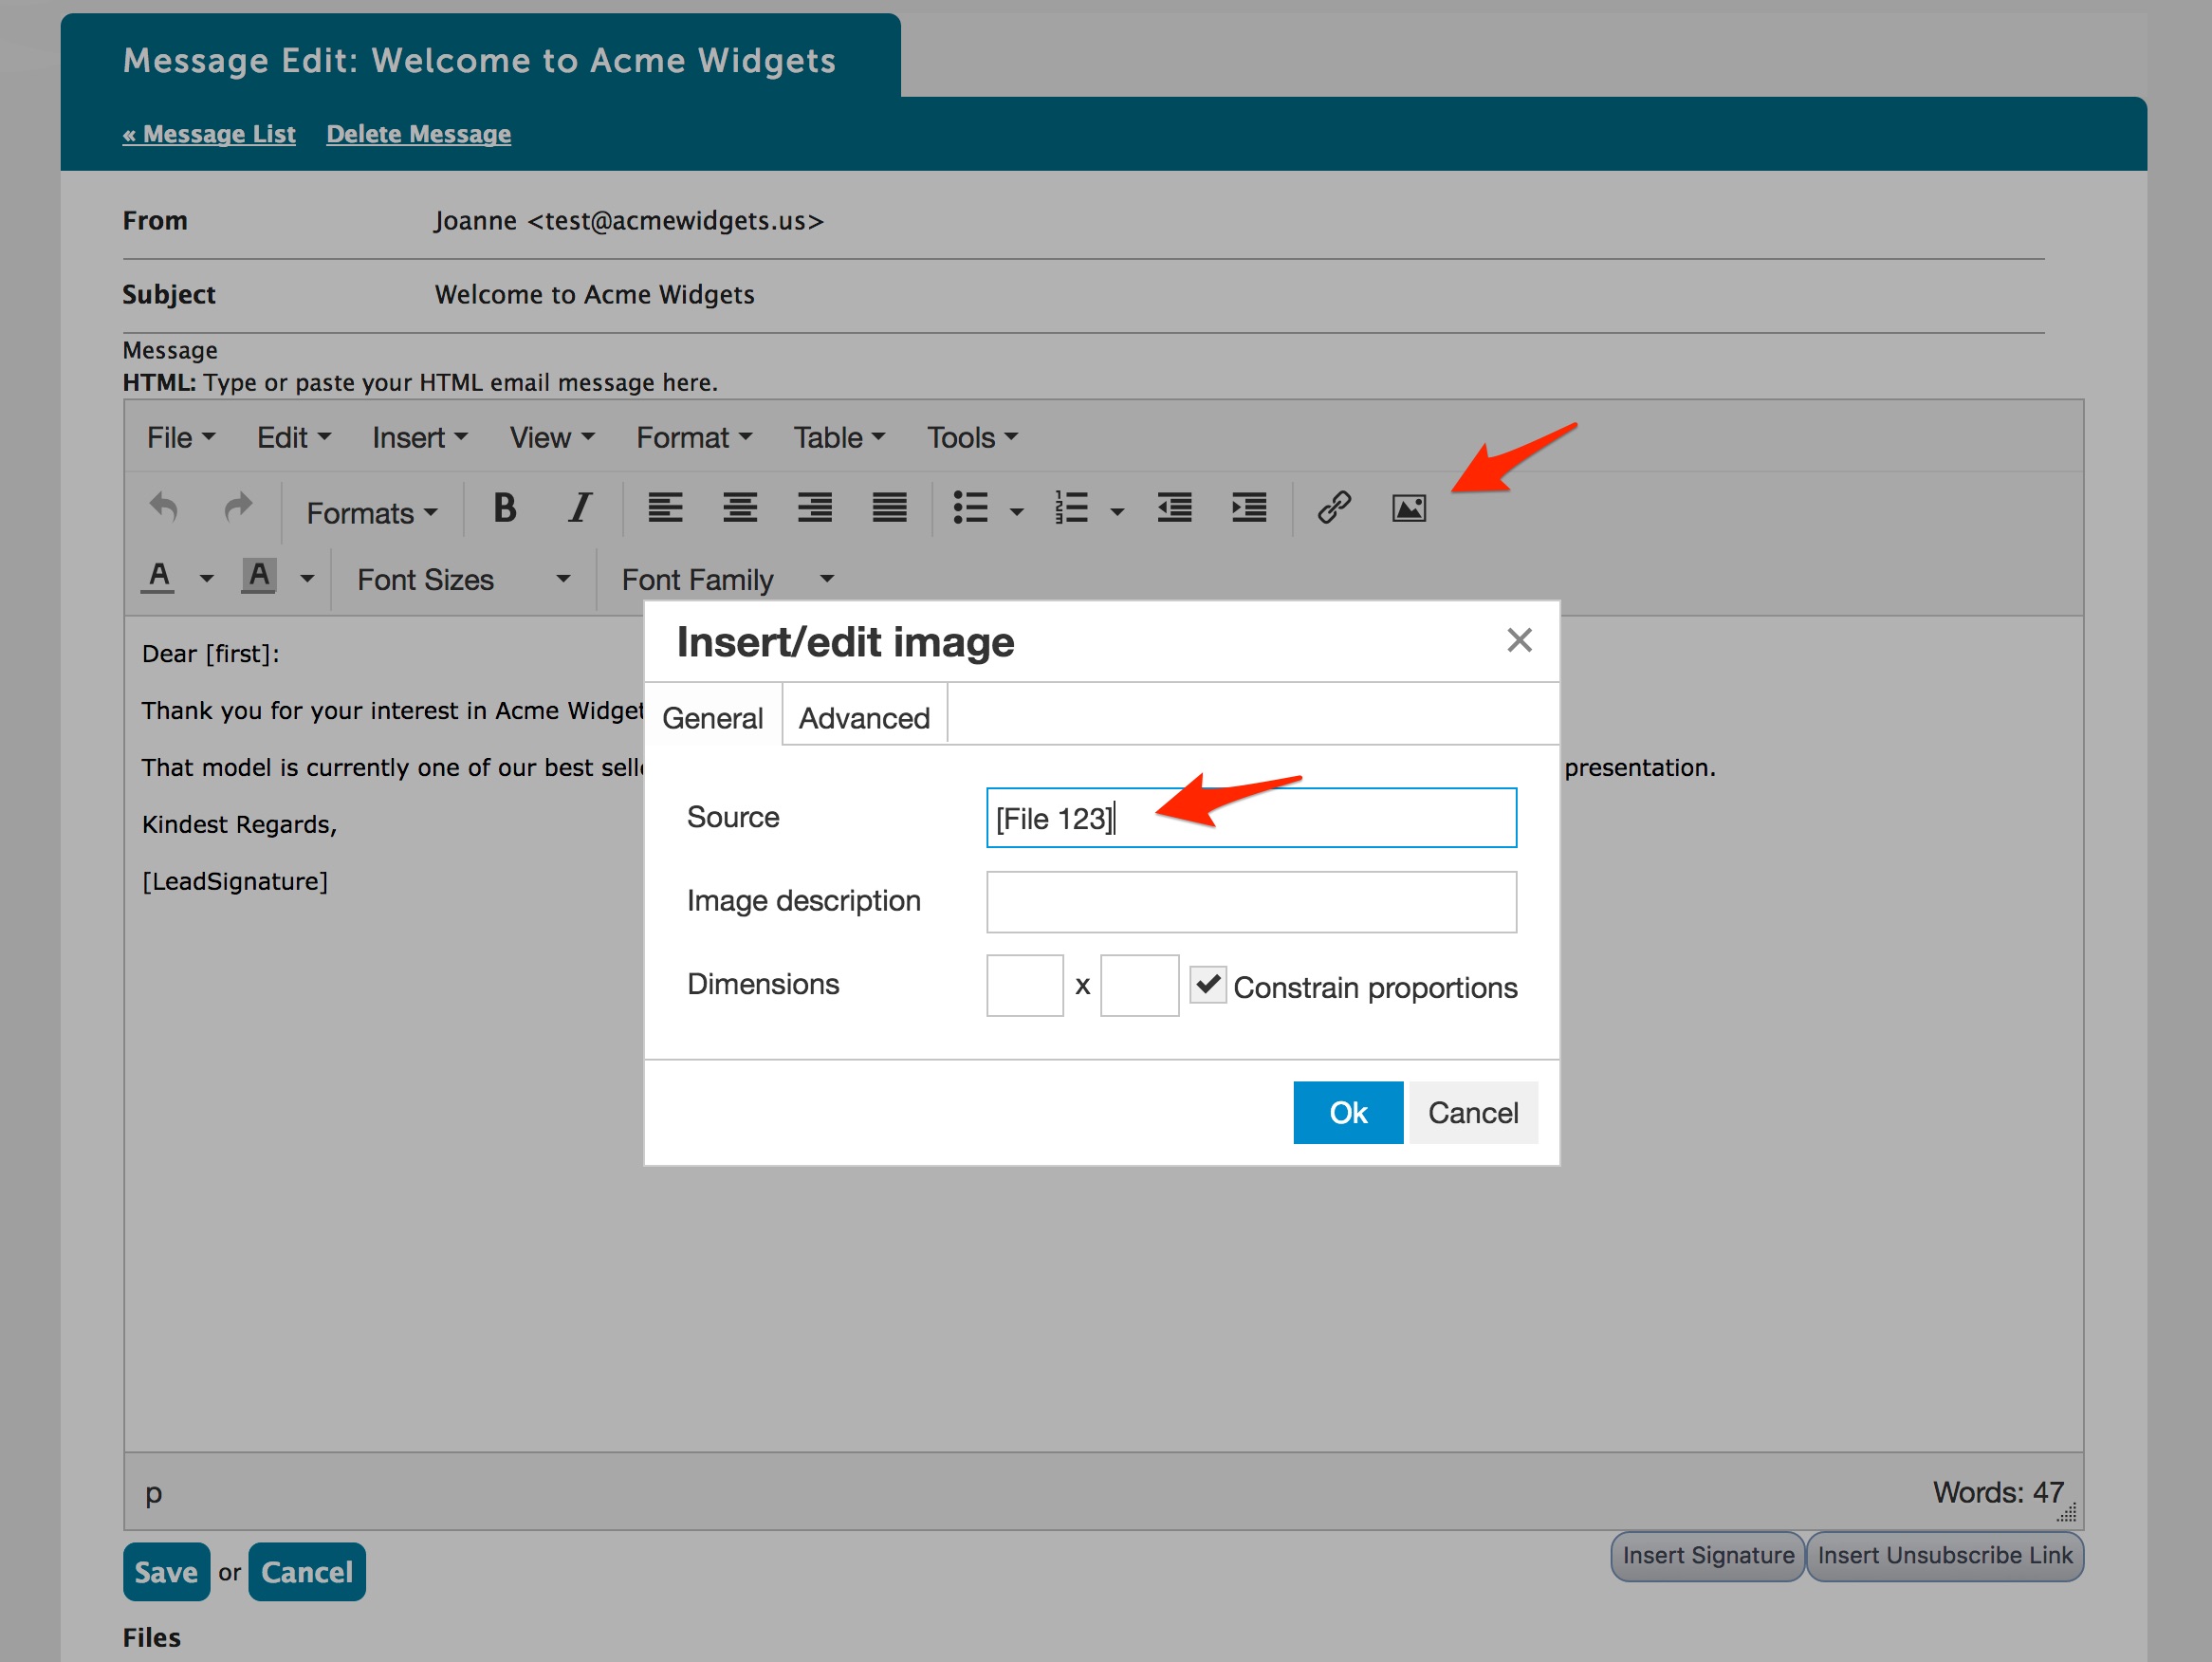Open the Insert menu
This screenshot has width=2212, height=1662.
[x=419, y=438]
